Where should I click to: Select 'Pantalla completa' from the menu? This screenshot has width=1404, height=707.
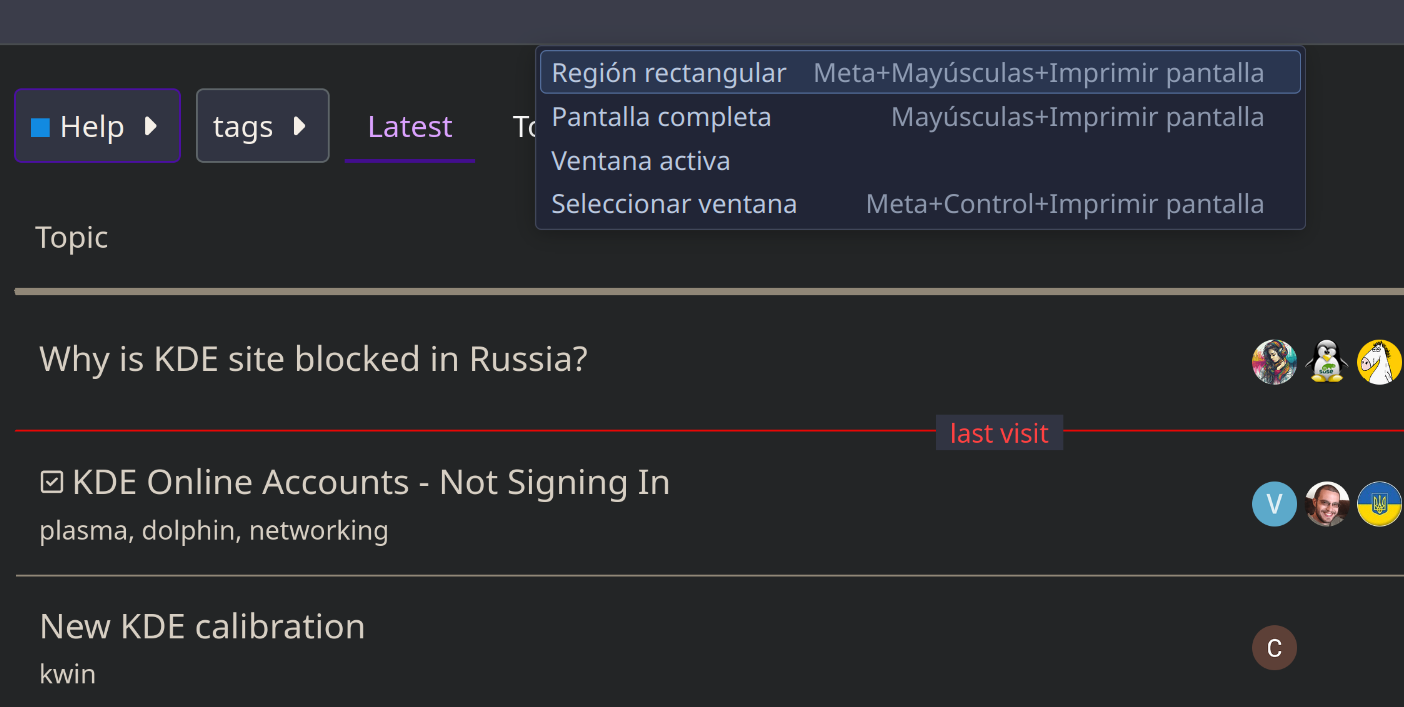(x=661, y=117)
